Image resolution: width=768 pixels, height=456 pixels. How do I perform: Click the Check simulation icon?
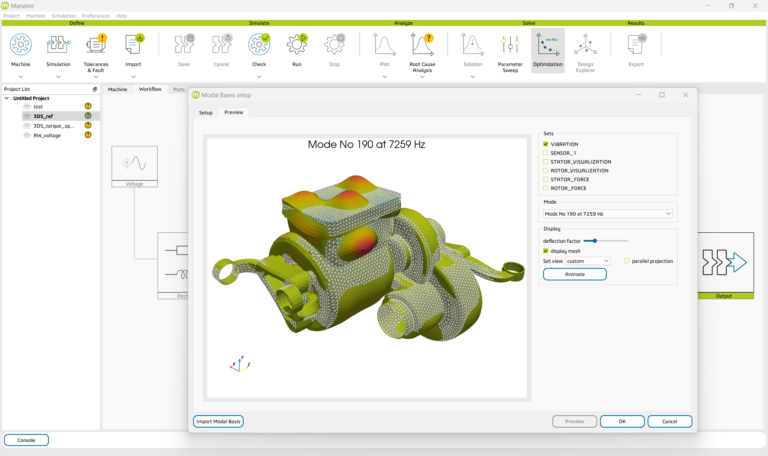pyautogui.click(x=258, y=45)
